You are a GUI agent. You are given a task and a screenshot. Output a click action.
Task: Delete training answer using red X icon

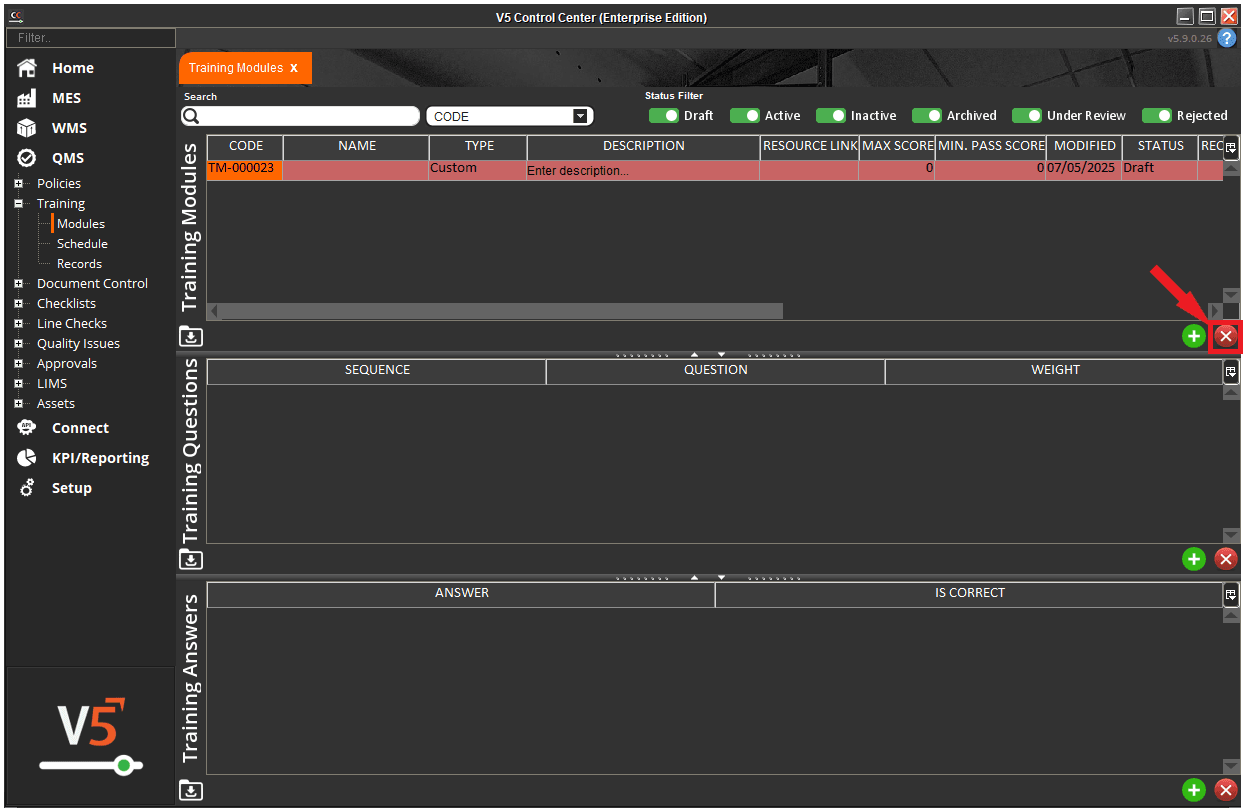click(1226, 790)
